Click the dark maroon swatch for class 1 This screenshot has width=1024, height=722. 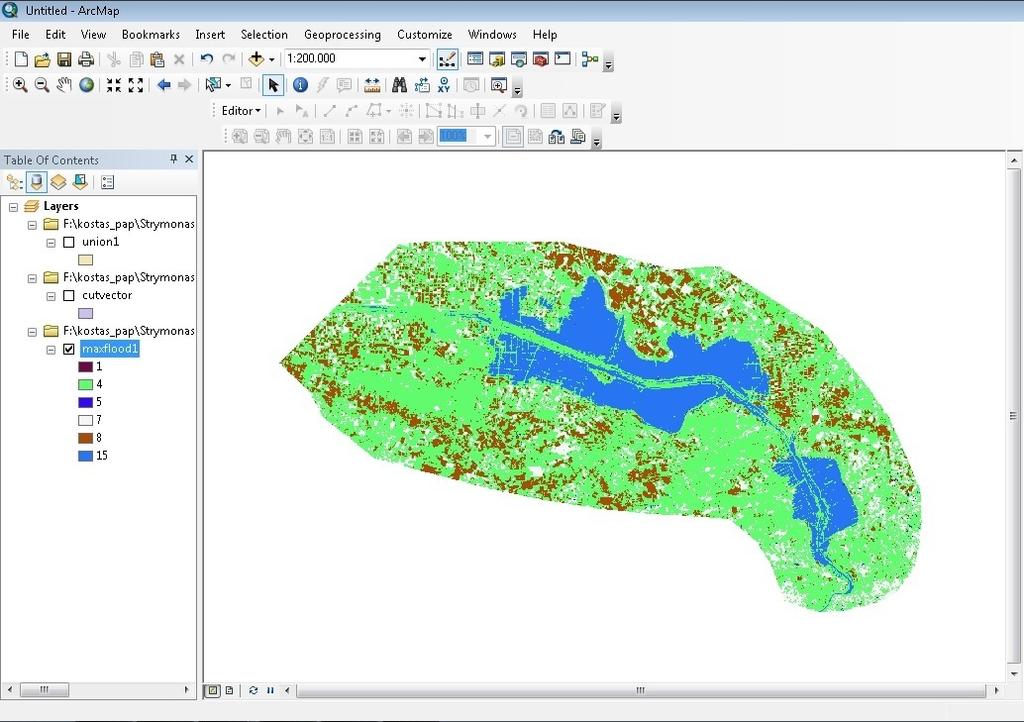86,367
